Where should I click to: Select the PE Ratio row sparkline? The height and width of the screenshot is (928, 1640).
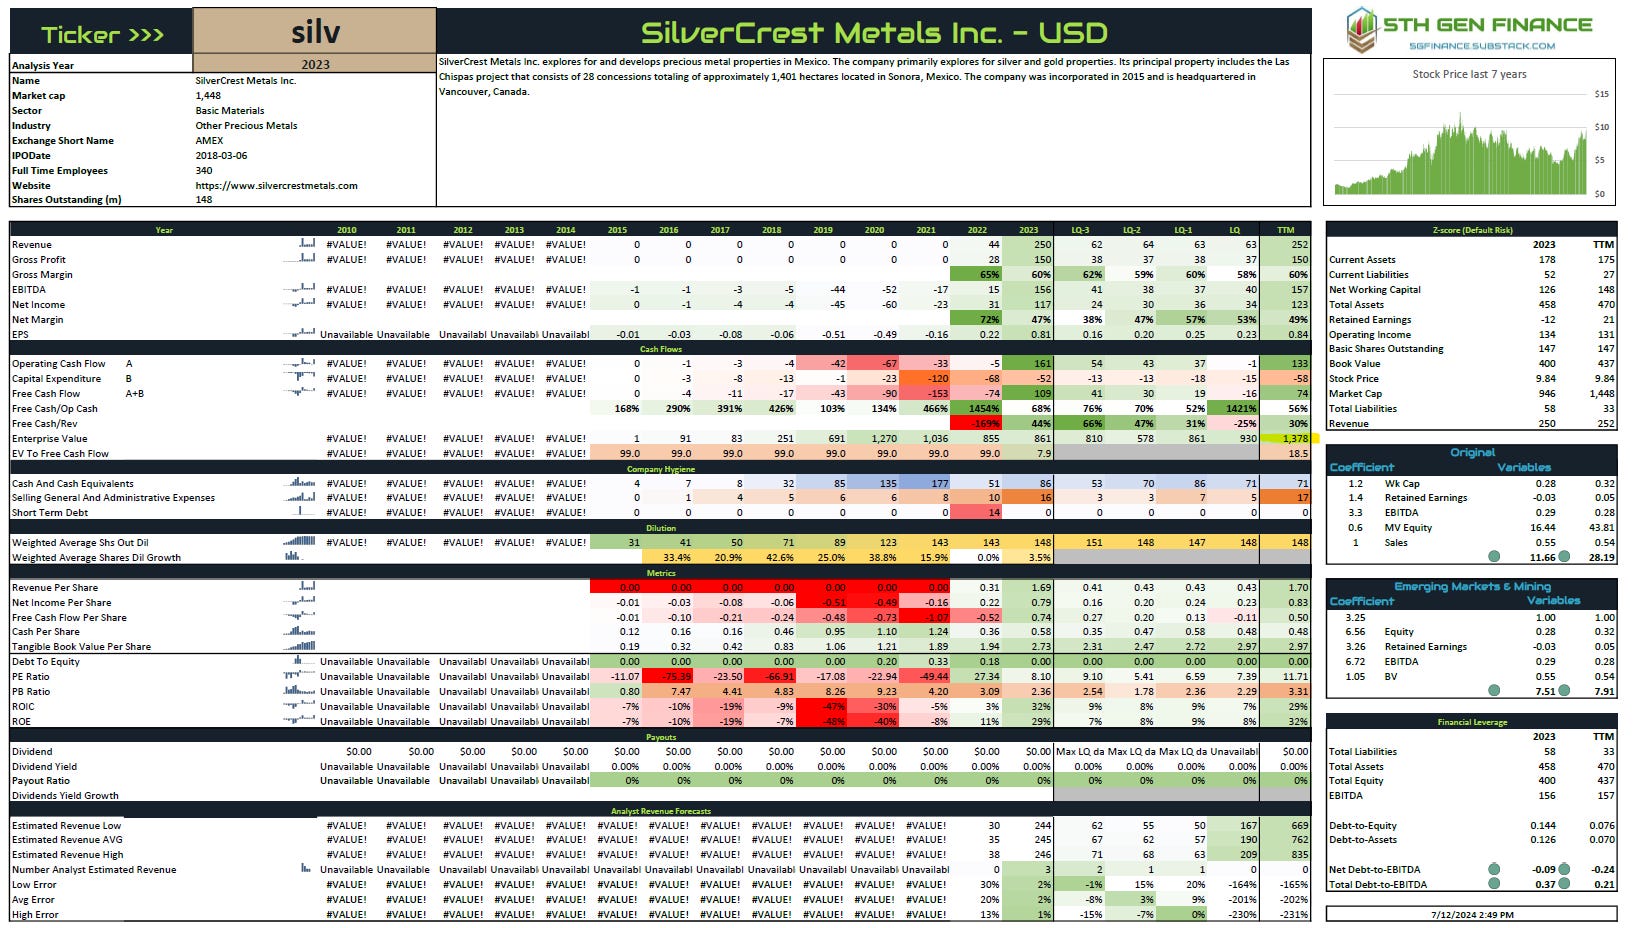click(x=301, y=675)
